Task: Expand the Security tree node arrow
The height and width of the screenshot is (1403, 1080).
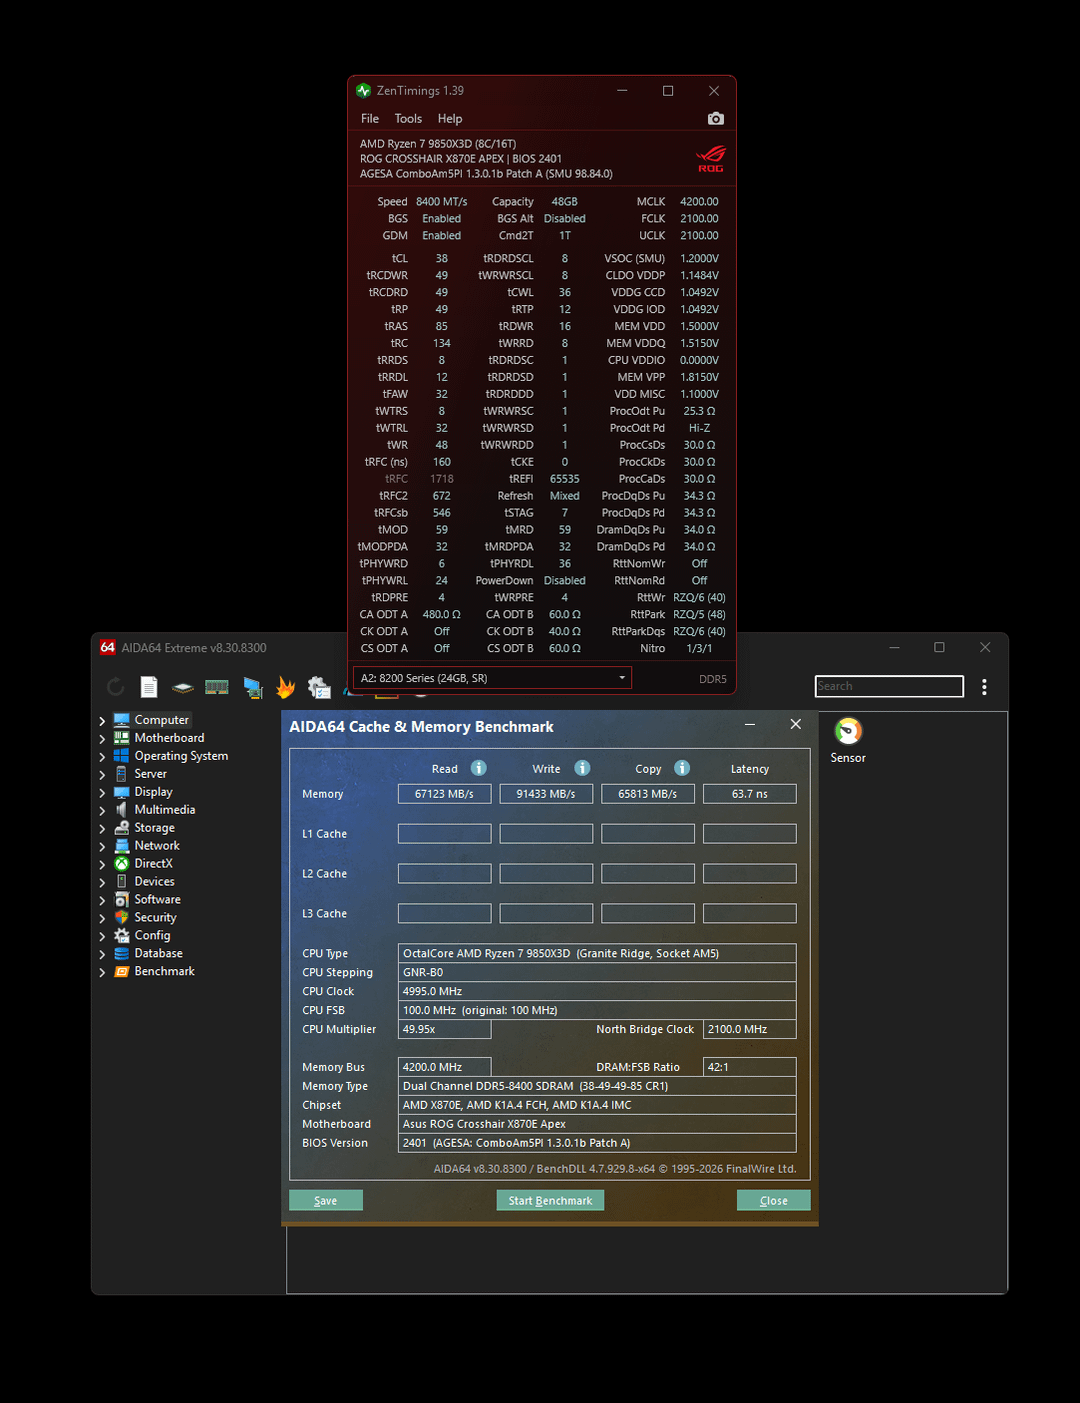Action: 102,918
